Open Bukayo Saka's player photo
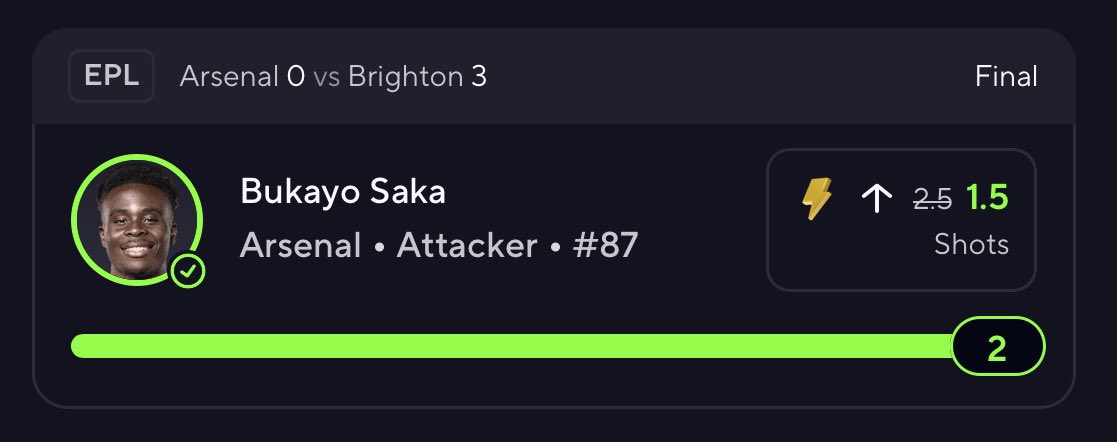Screen dimensions: 1117x442 (x=137, y=220)
